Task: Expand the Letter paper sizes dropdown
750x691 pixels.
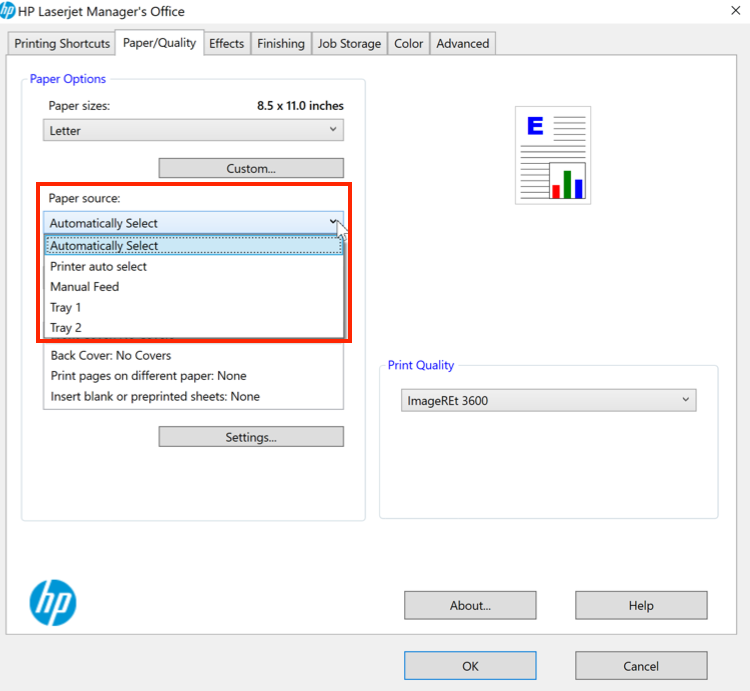Action: (193, 130)
